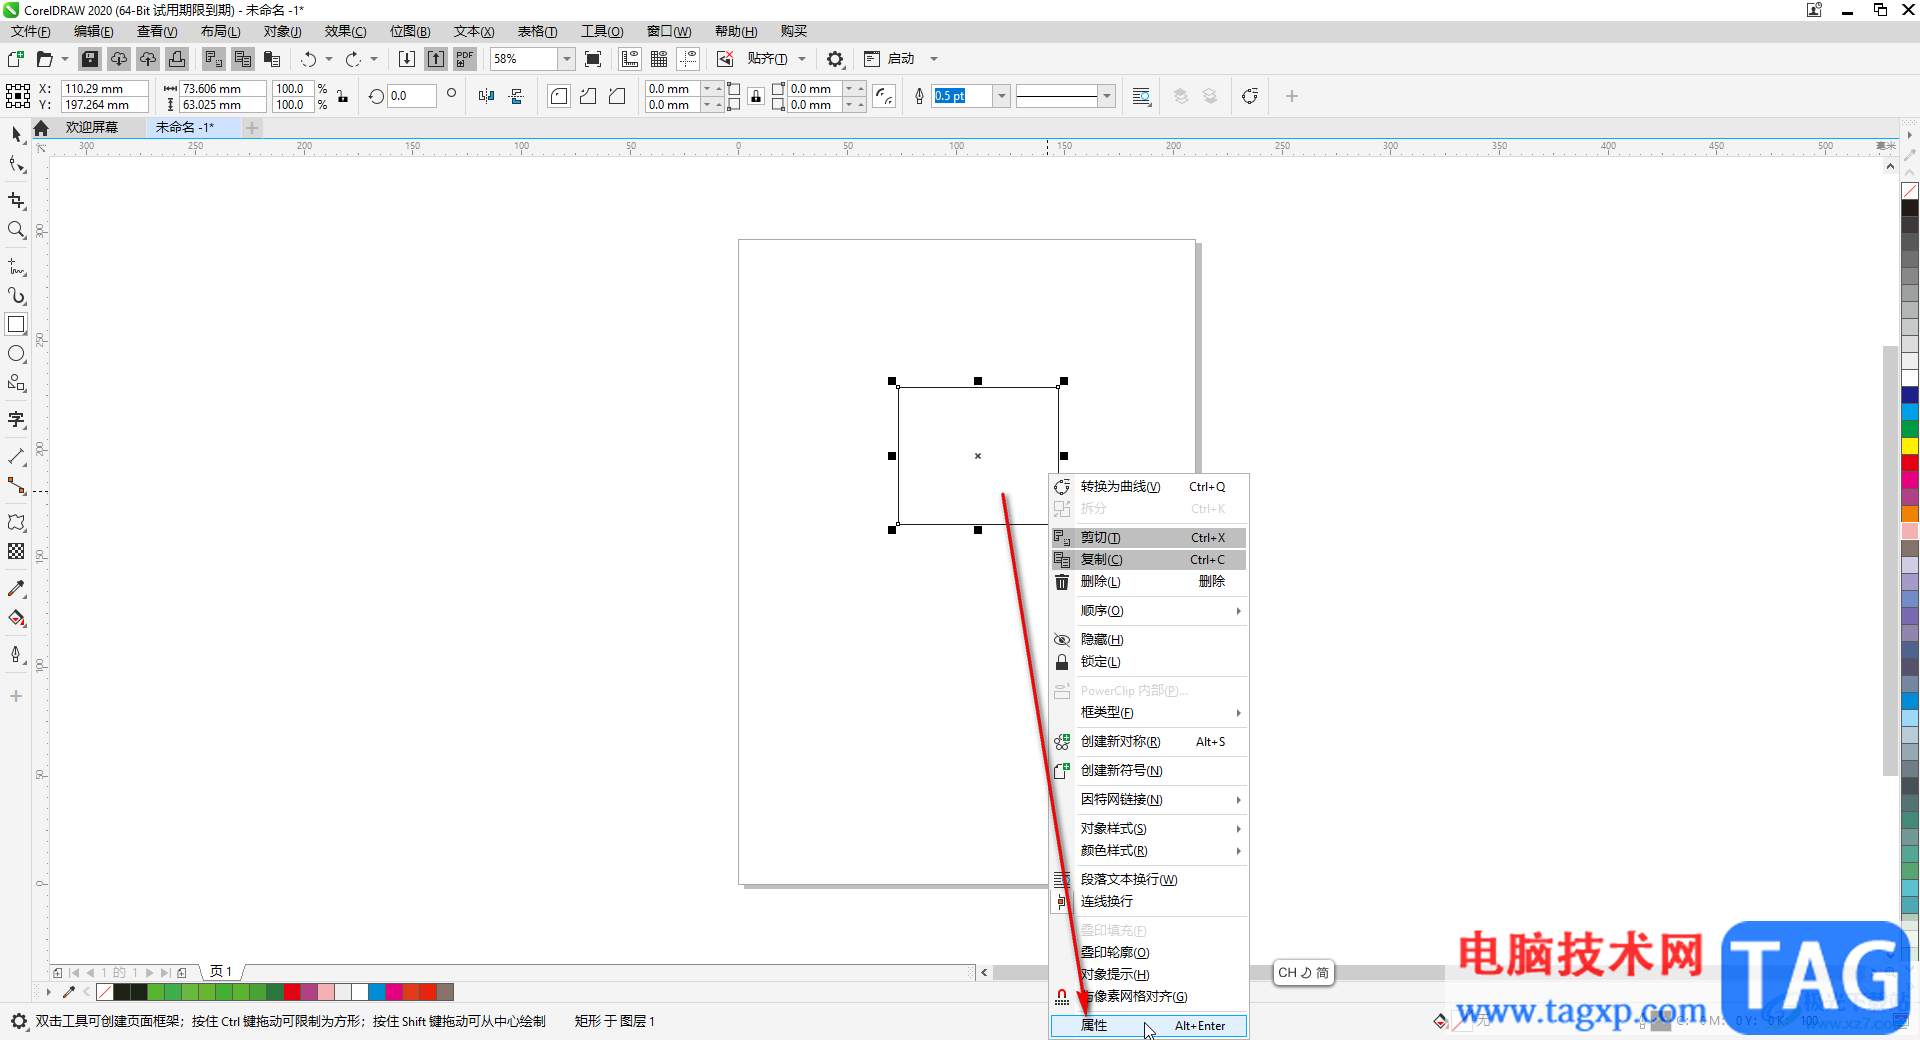This screenshot has height=1040, width=1920.
Task: Select the Text tool
Action: tap(16, 420)
